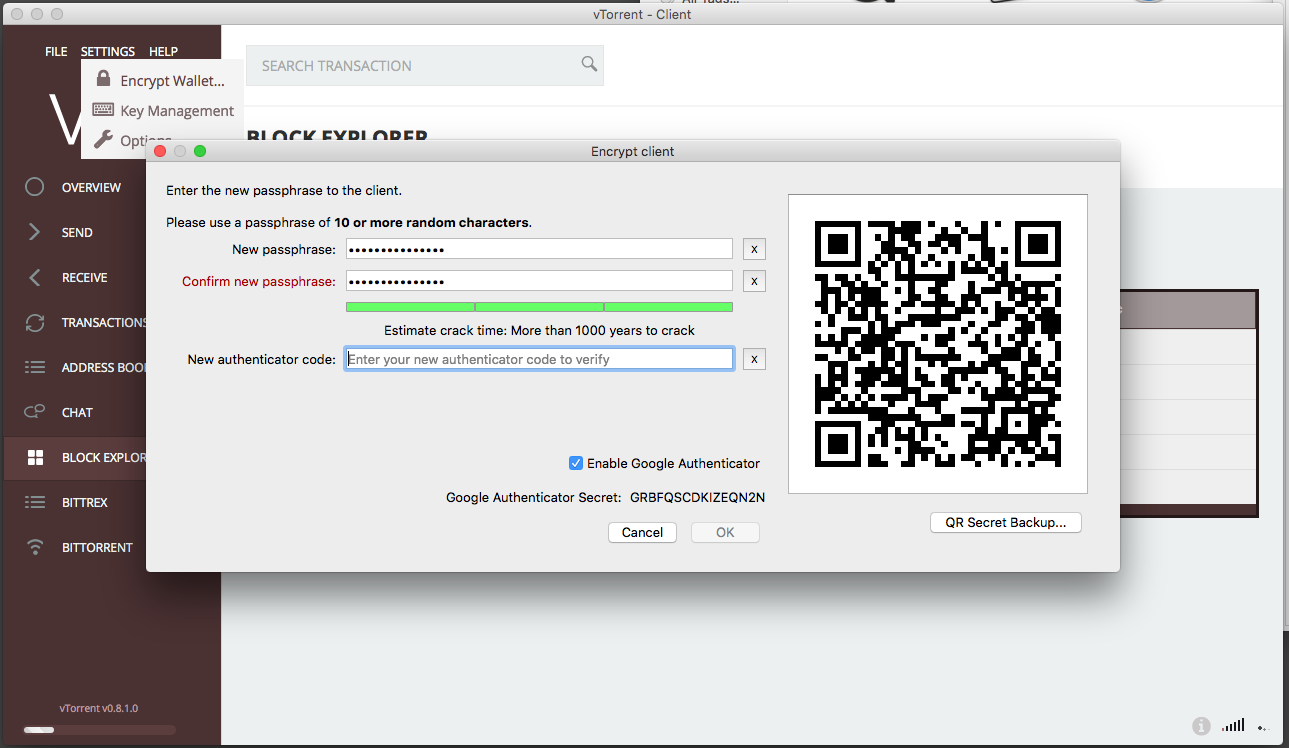Focus the New authenticator code field

coord(539,359)
